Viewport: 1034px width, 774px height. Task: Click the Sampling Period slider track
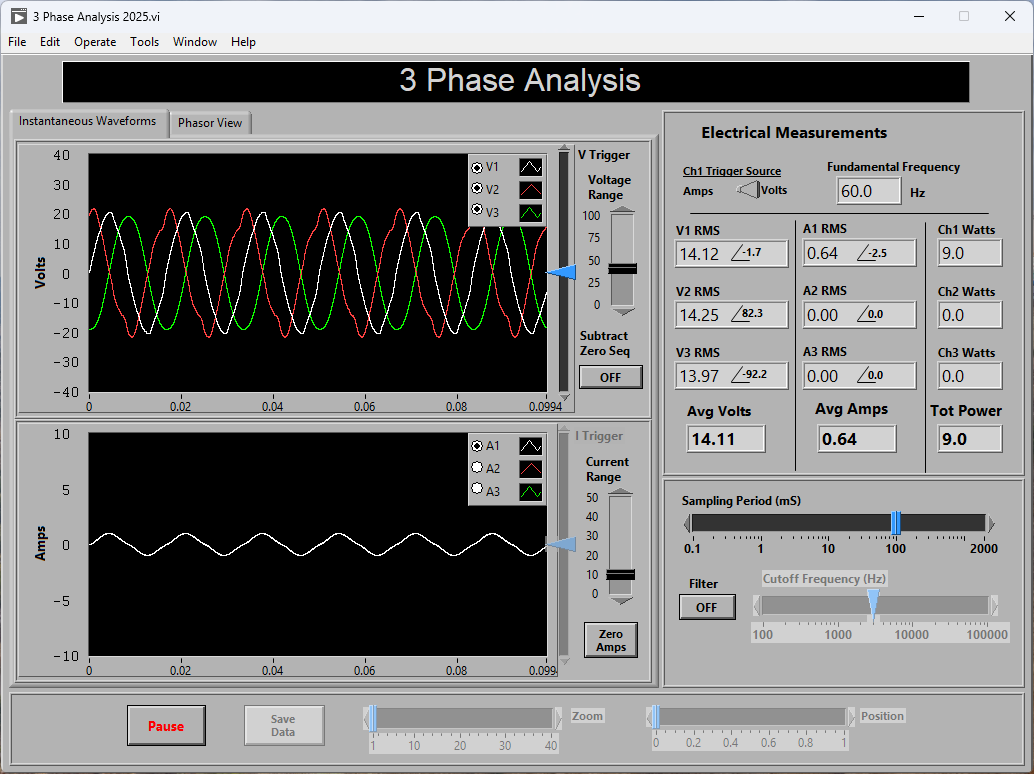coord(790,523)
